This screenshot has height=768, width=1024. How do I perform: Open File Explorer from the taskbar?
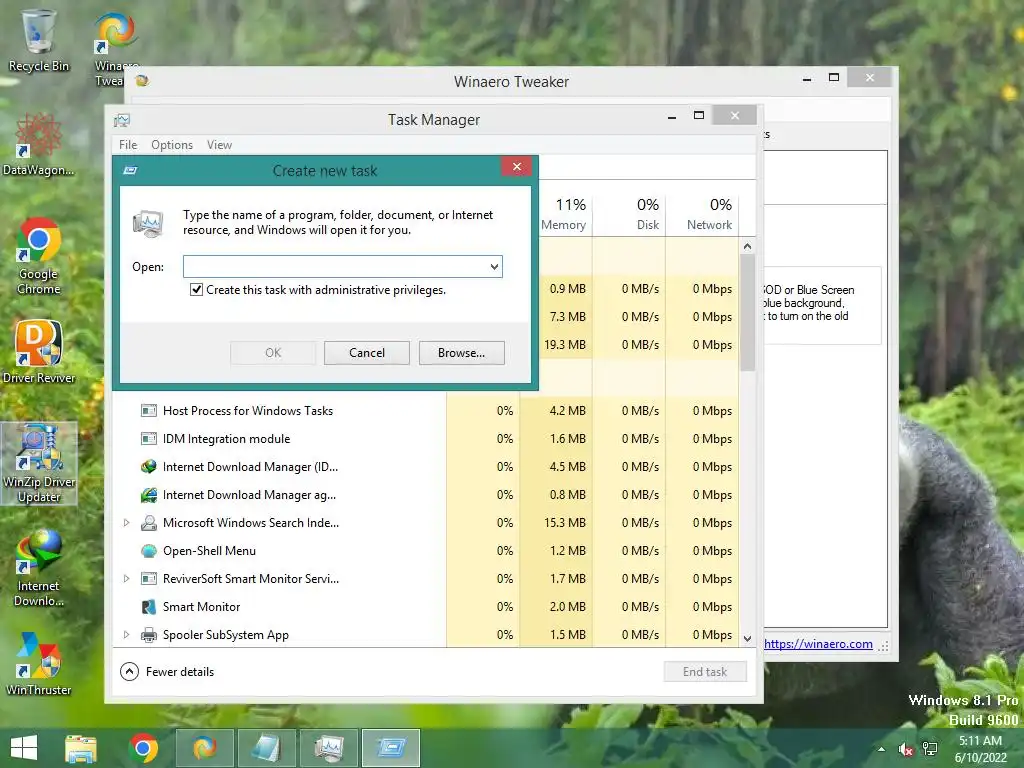pos(80,748)
